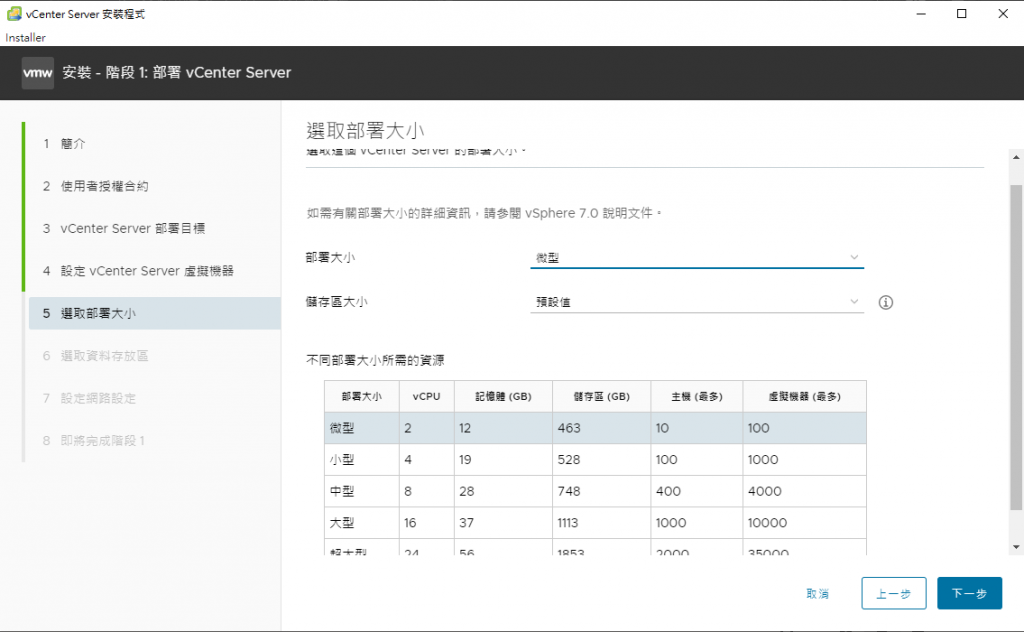Close the installer window
Viewport: 1024px width, 632px height.
[x=1003, y=14]
